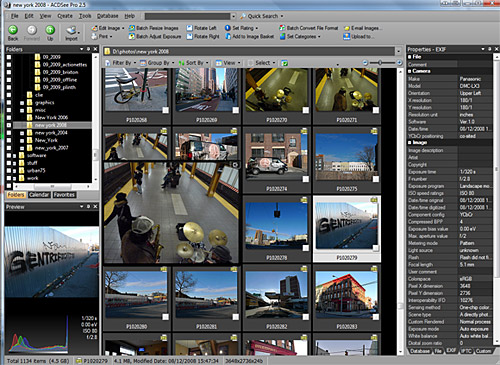Open the Tools menu
Viewport: 500px width, 365px height.
[85, 16]
